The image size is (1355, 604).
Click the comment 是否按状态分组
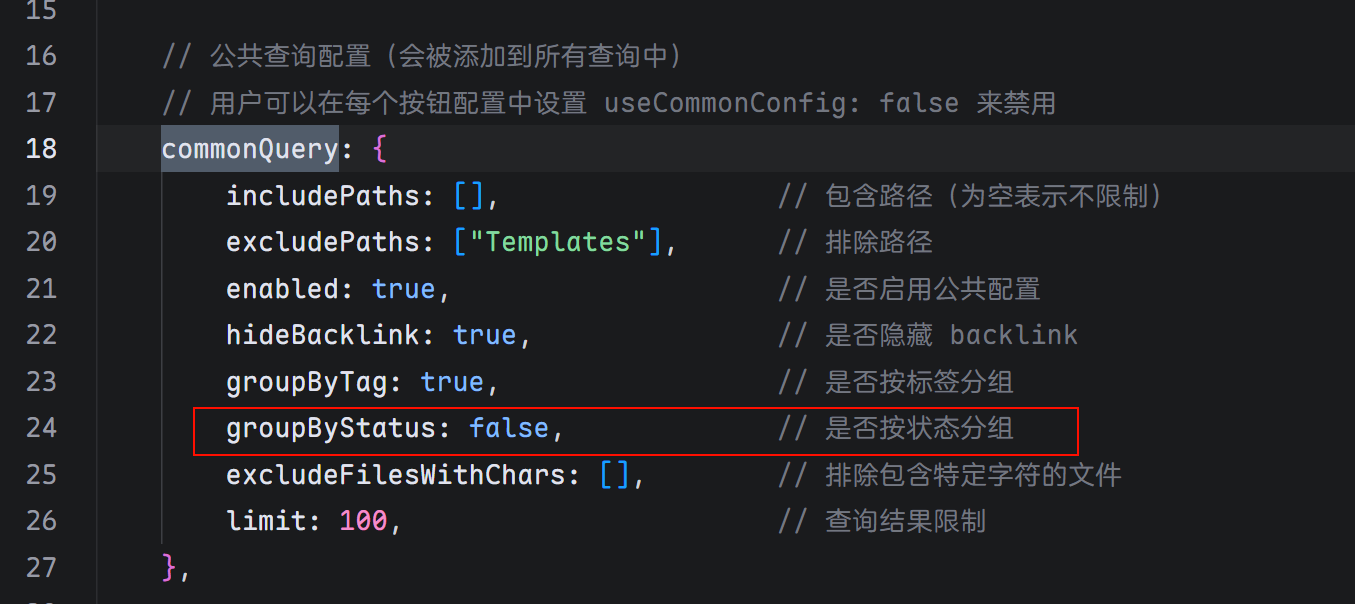[919, 428]
